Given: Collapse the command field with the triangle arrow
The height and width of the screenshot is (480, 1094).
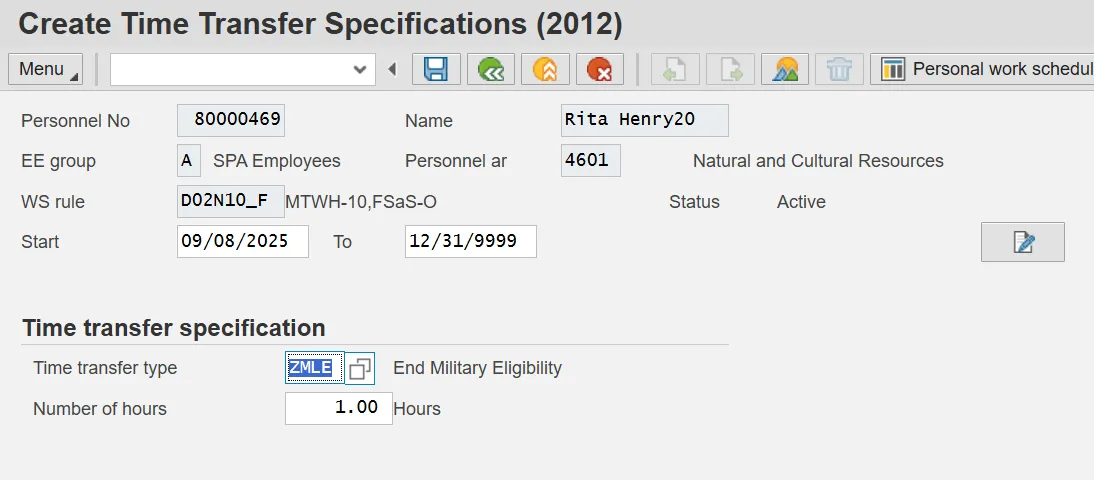Looking at the screenshot, I should pos(392,69).
